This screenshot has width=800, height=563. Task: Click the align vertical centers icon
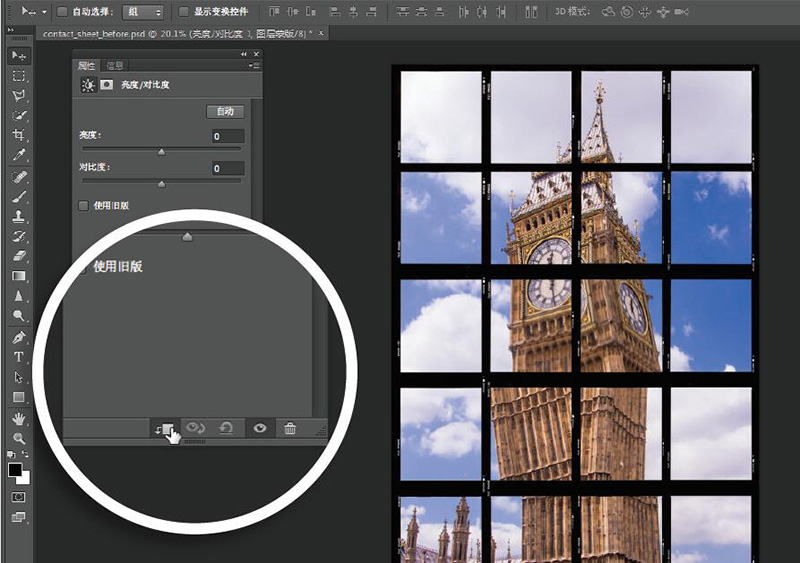coord(292,11)
